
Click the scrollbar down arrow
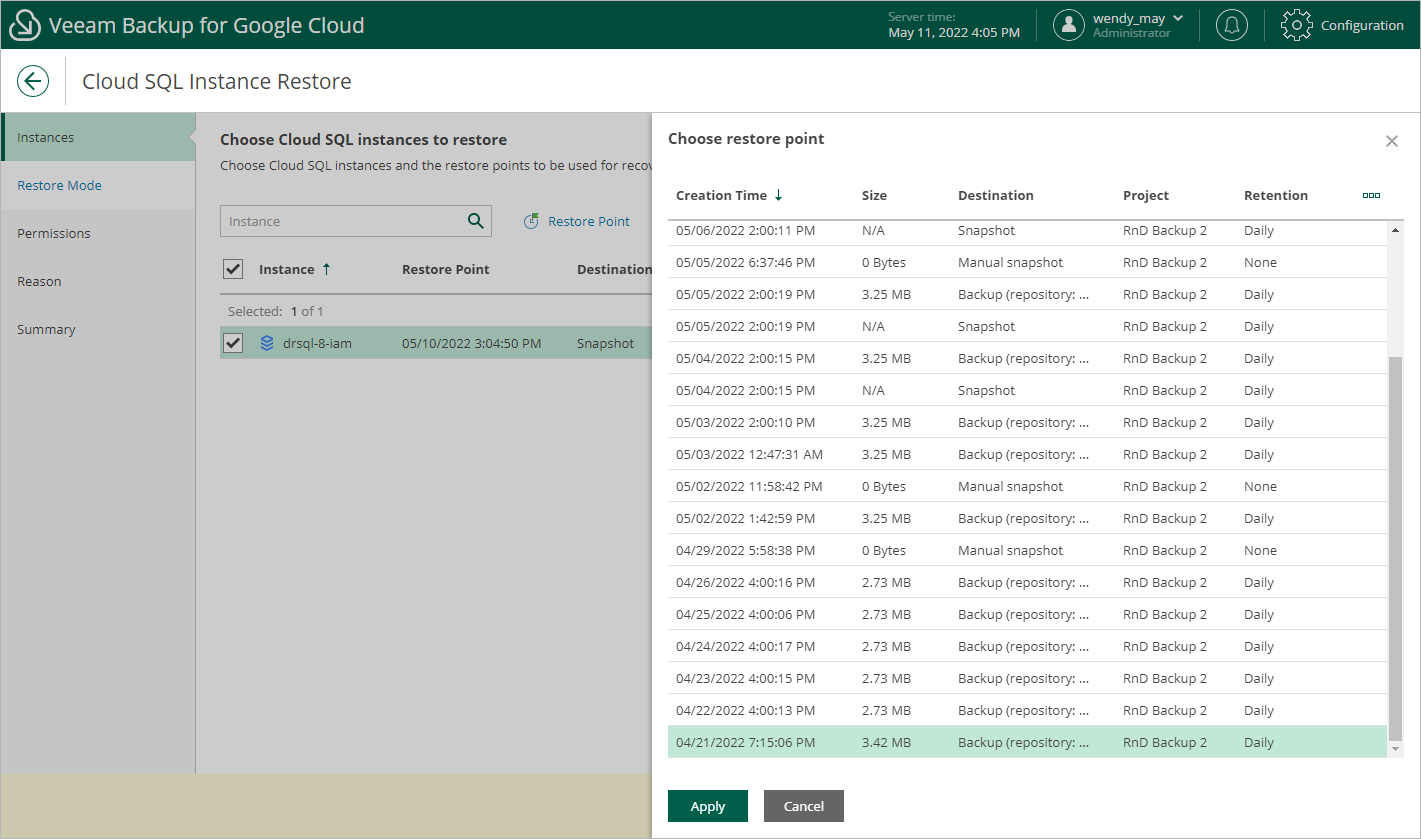pos(1395,749)
